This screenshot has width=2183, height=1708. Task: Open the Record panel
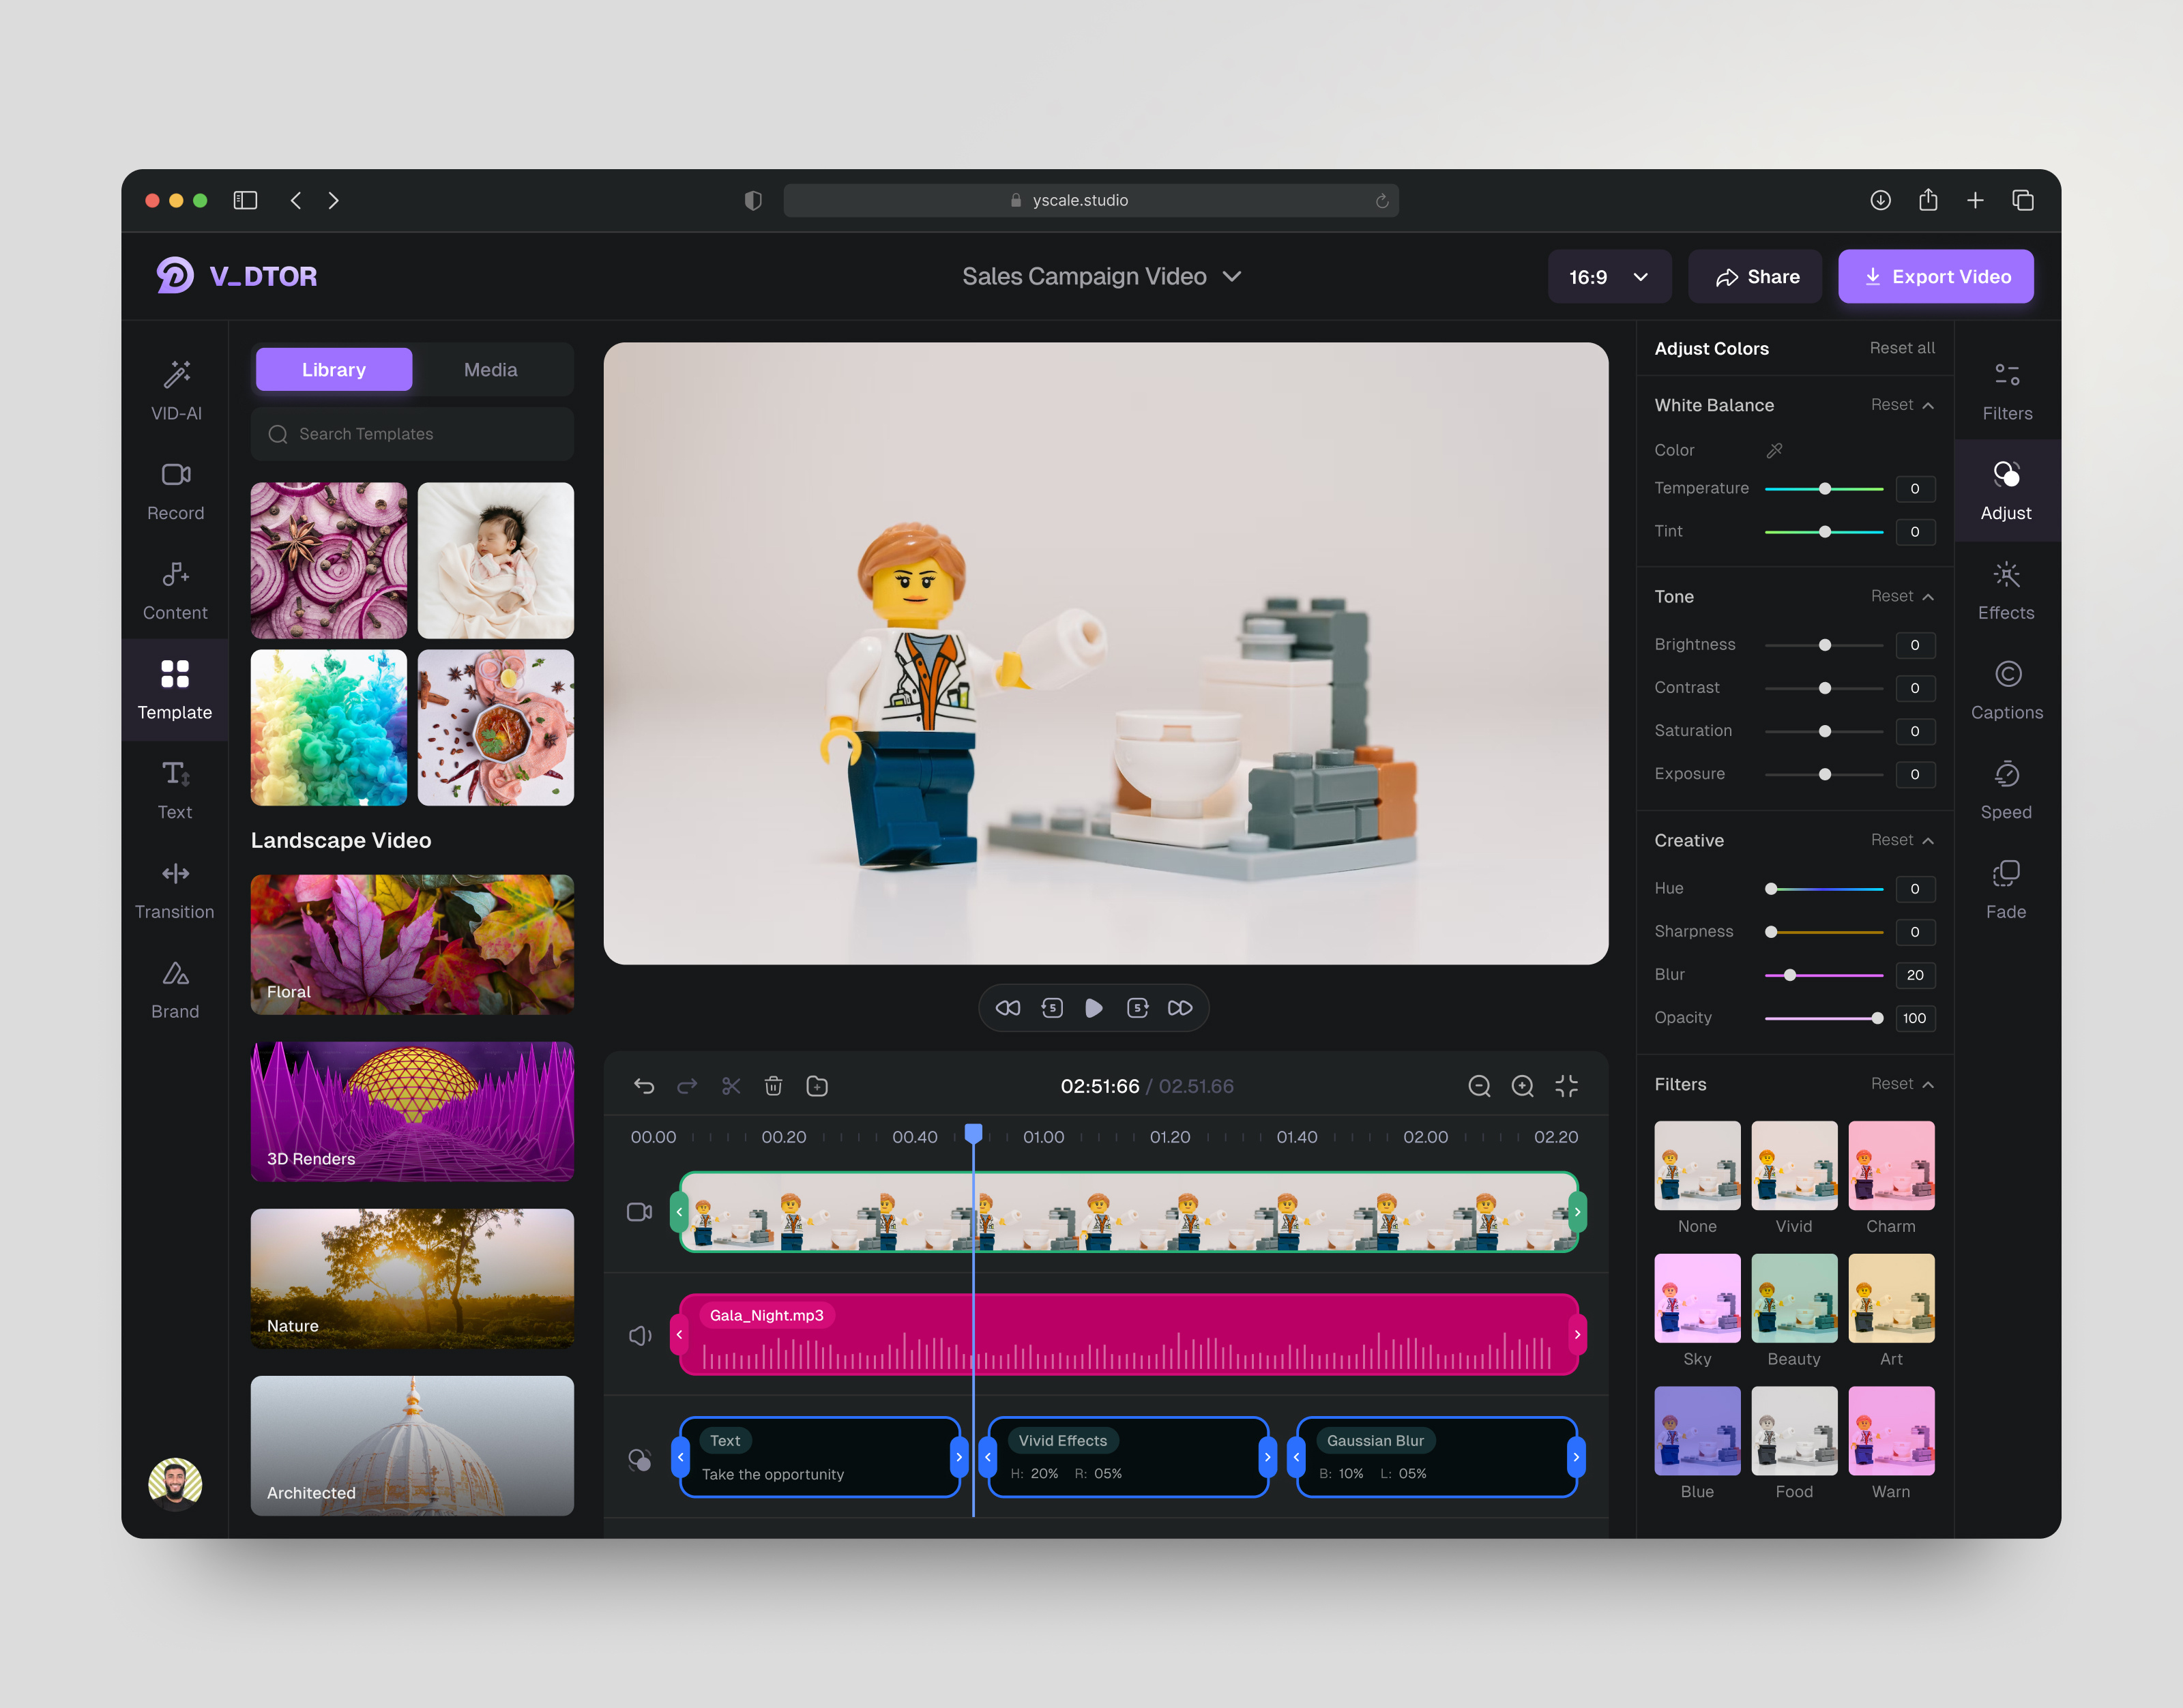175,490
